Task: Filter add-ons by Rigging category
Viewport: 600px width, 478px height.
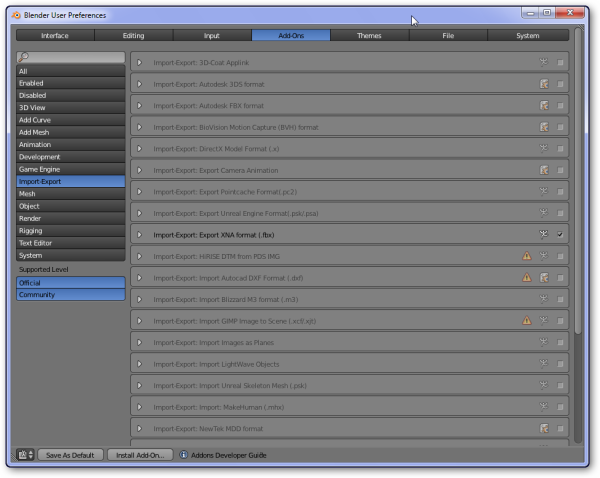Action: click(70, 231)
